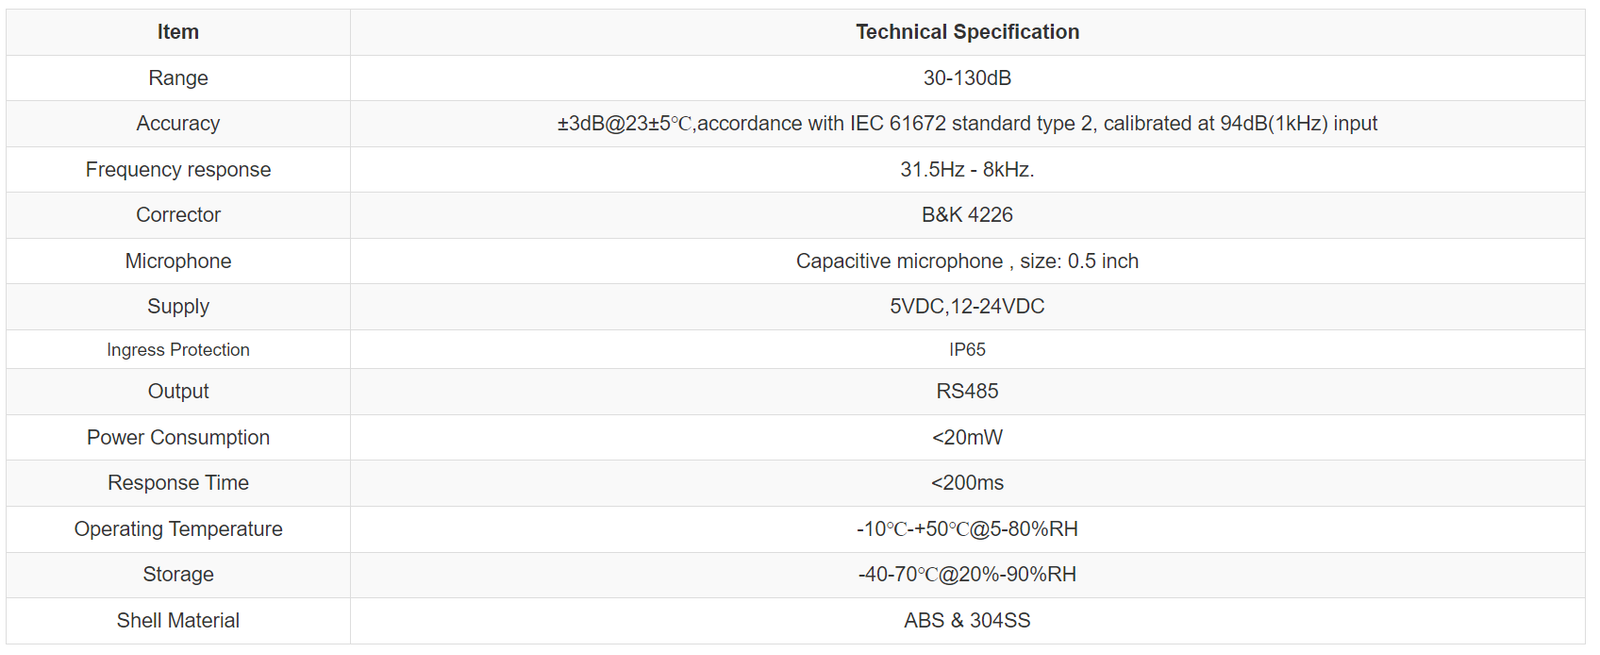This screenshot has height=655, width=1600.
Task: Click the "5VDC,12-24VDC" supply value
Action: pyautogui.click(x=967, y=306)
